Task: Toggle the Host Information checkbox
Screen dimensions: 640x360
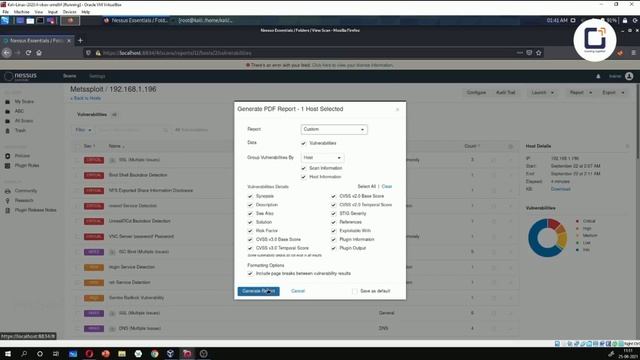Action: 303,177
